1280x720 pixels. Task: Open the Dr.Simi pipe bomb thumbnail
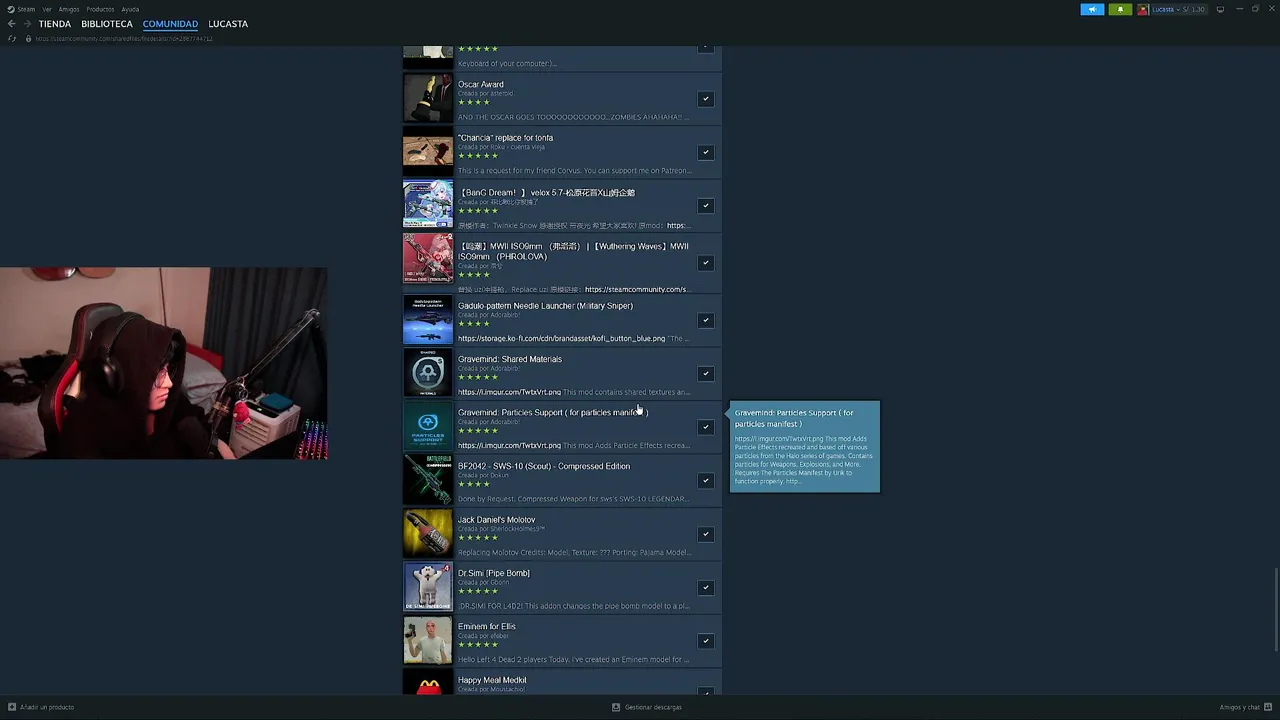[x=428, y=587]
